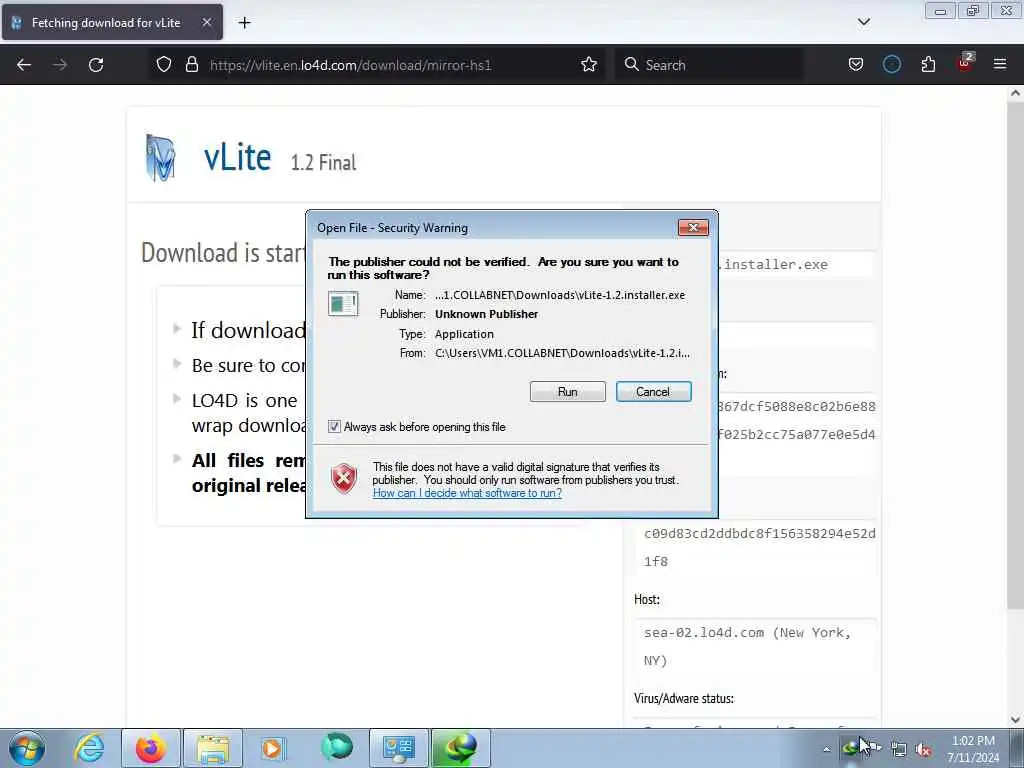
Task: Click the vLite title heading
Action: [x=237, y=157]
